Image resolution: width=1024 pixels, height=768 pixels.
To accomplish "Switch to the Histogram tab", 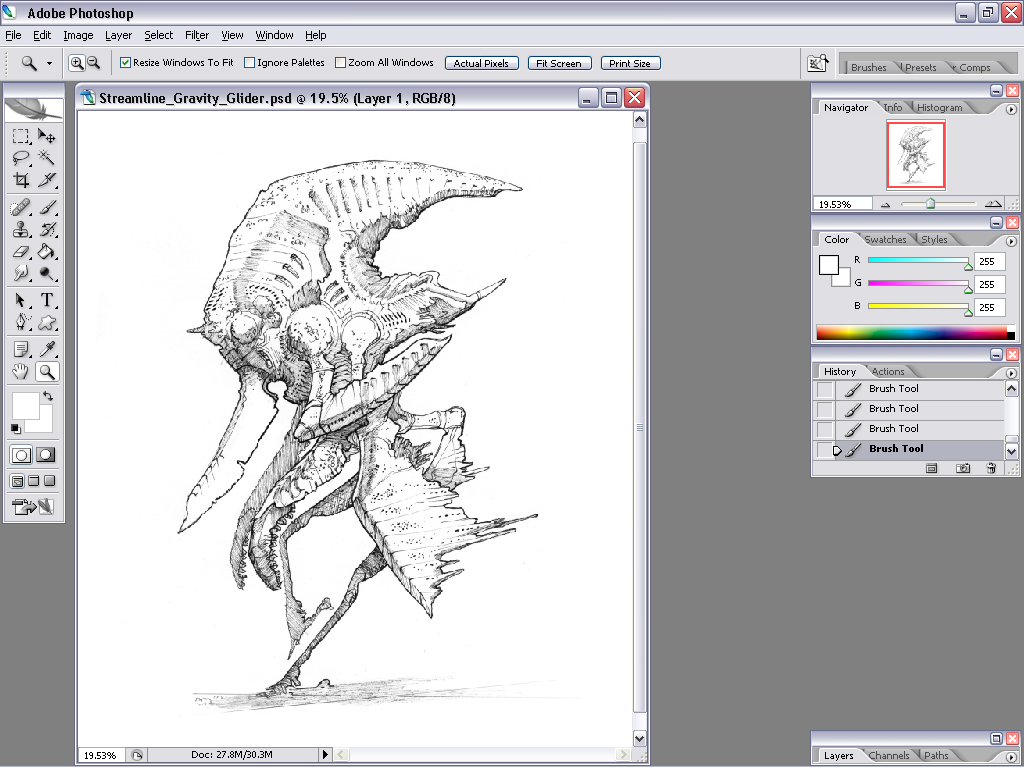I will point(939,108).
